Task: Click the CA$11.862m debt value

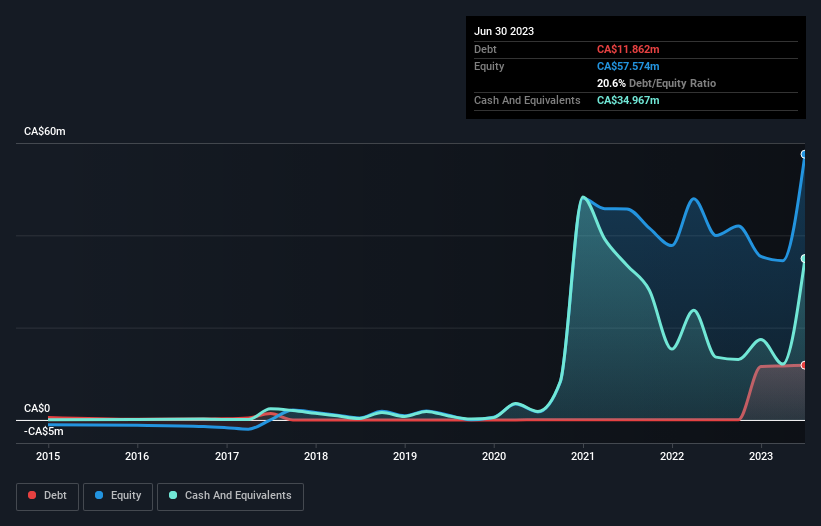Action: point(628,49)
